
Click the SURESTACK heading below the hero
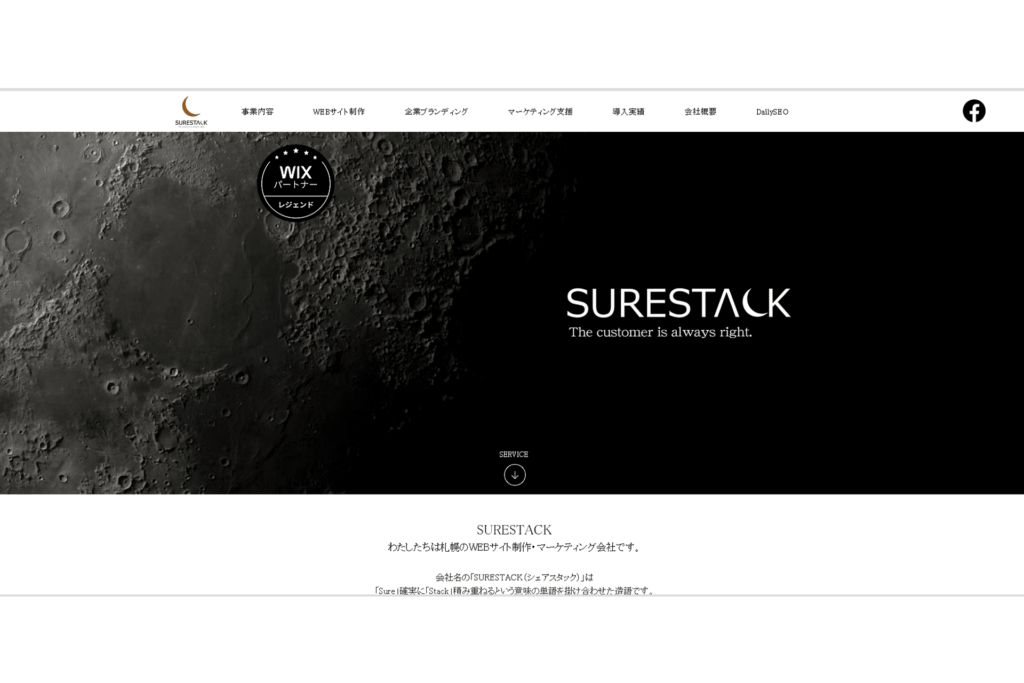click(x=514, y=529)
